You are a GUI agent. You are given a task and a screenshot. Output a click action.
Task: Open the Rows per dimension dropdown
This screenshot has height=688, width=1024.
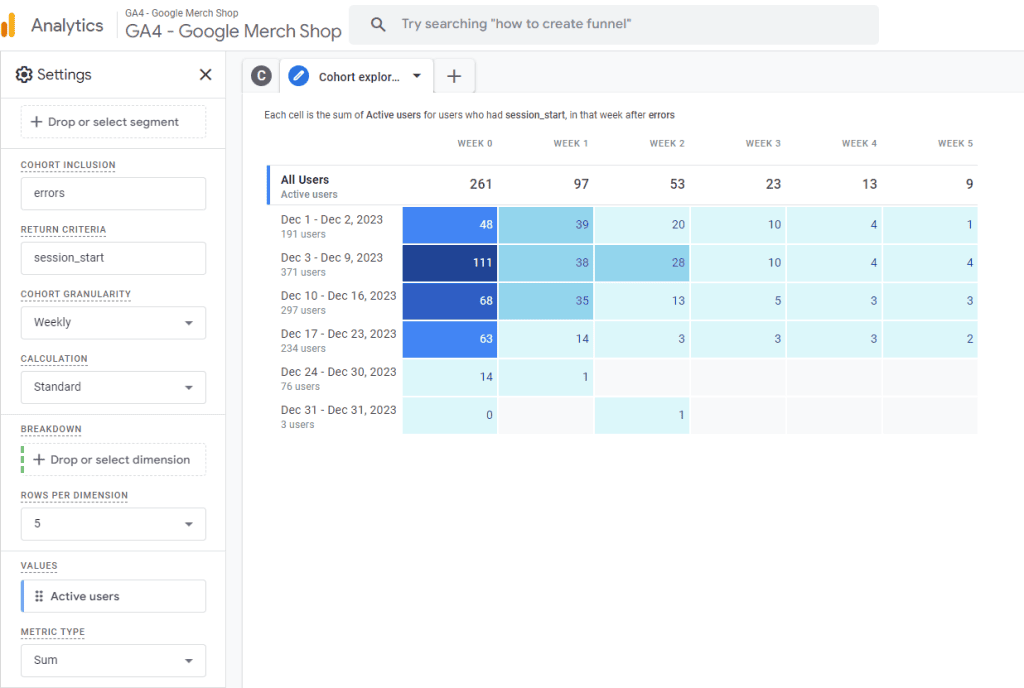tap(113, 523)
